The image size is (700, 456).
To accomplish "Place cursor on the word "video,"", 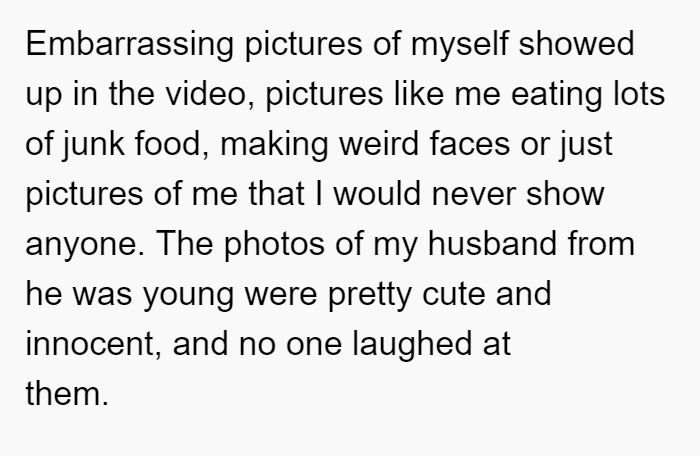I will 210,94.
